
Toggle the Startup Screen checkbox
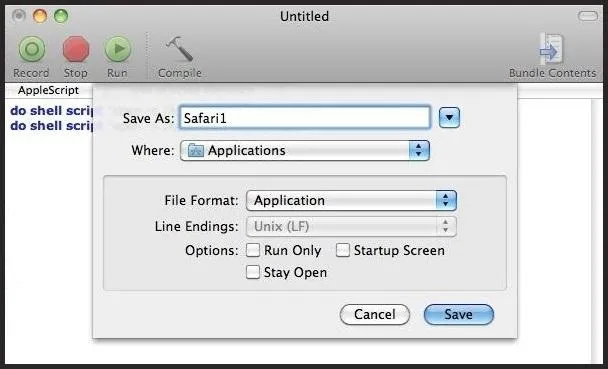coord(343,250)
